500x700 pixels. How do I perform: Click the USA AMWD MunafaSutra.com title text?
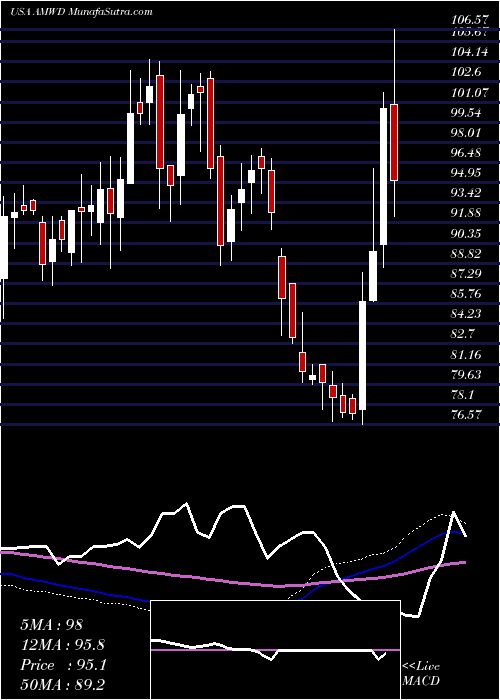tap(81, 12)
